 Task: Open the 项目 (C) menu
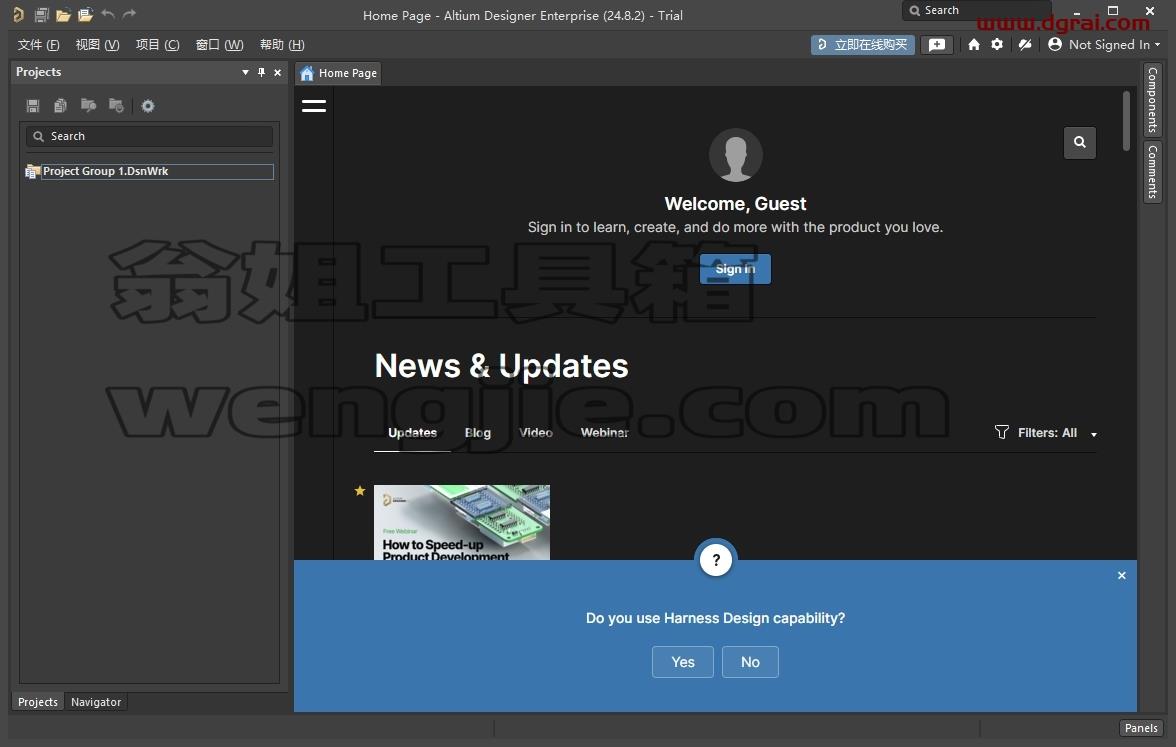[158, 45]
